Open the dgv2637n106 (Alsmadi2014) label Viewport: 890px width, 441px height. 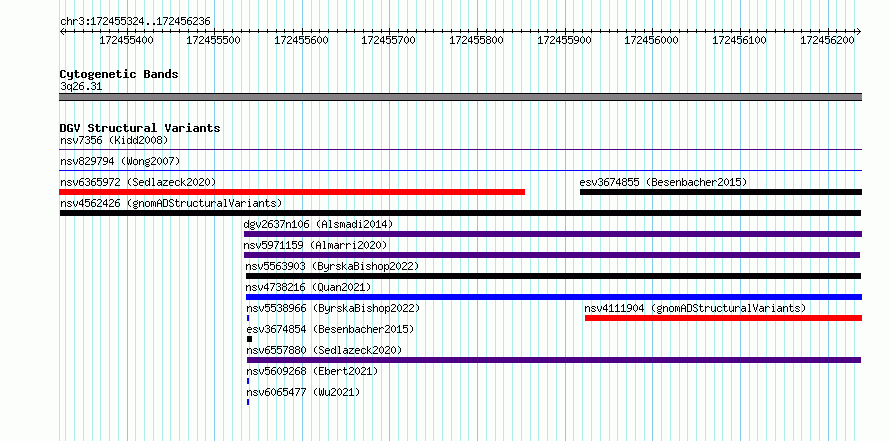pos(318,224)
